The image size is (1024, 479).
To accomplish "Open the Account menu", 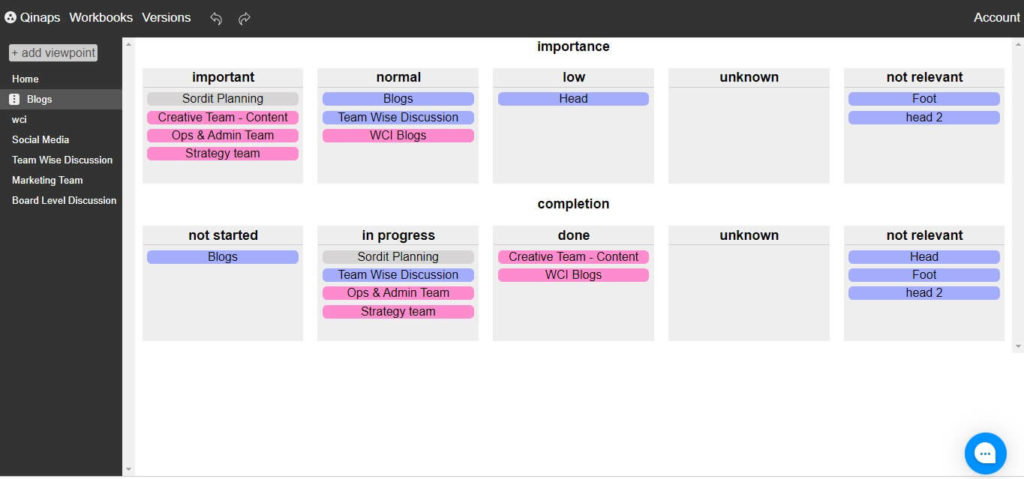I will (x=997, y=18).
